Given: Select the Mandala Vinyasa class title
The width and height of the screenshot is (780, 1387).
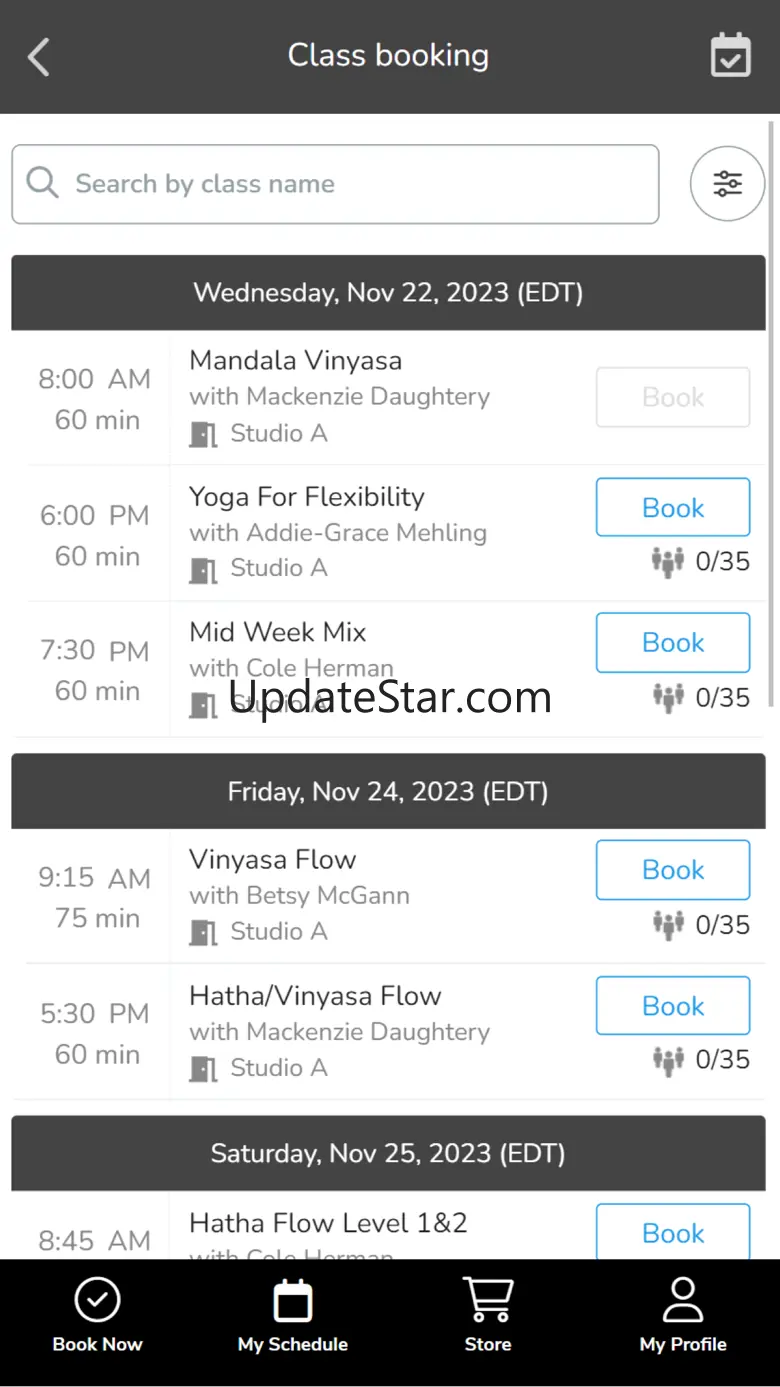Looking at the screenshot, I should 296,360.
